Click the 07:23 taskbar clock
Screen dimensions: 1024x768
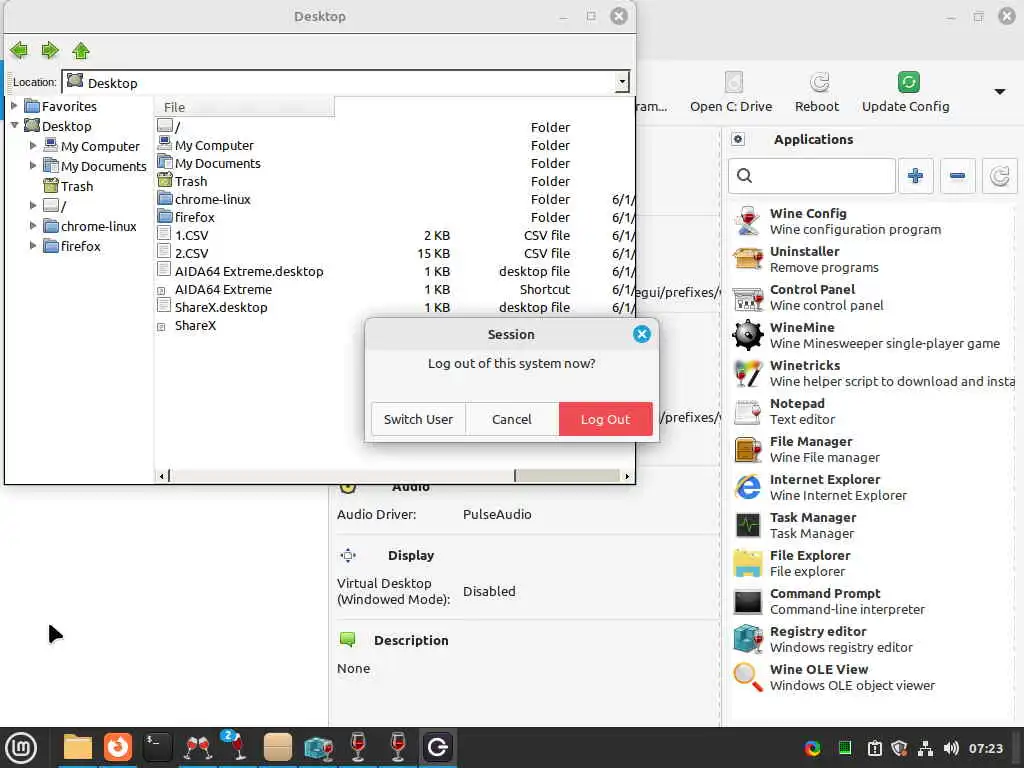pos(985,748)
